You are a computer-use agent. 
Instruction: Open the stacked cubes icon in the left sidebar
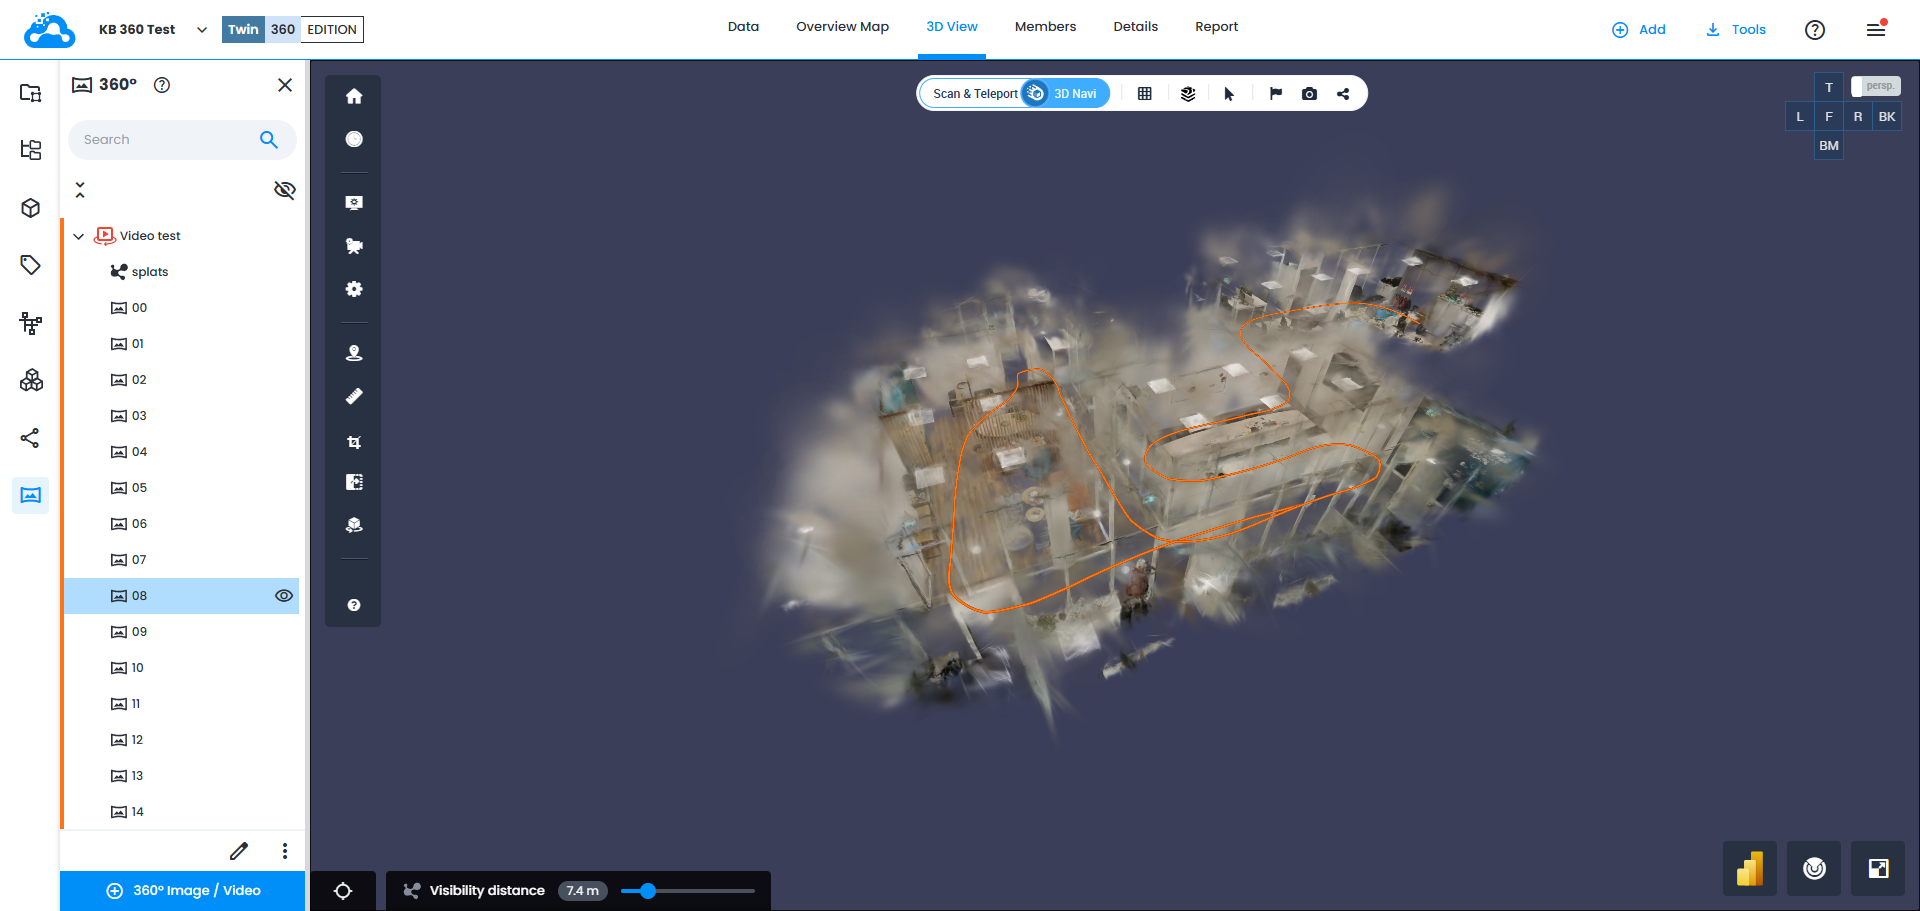point(31,380)
